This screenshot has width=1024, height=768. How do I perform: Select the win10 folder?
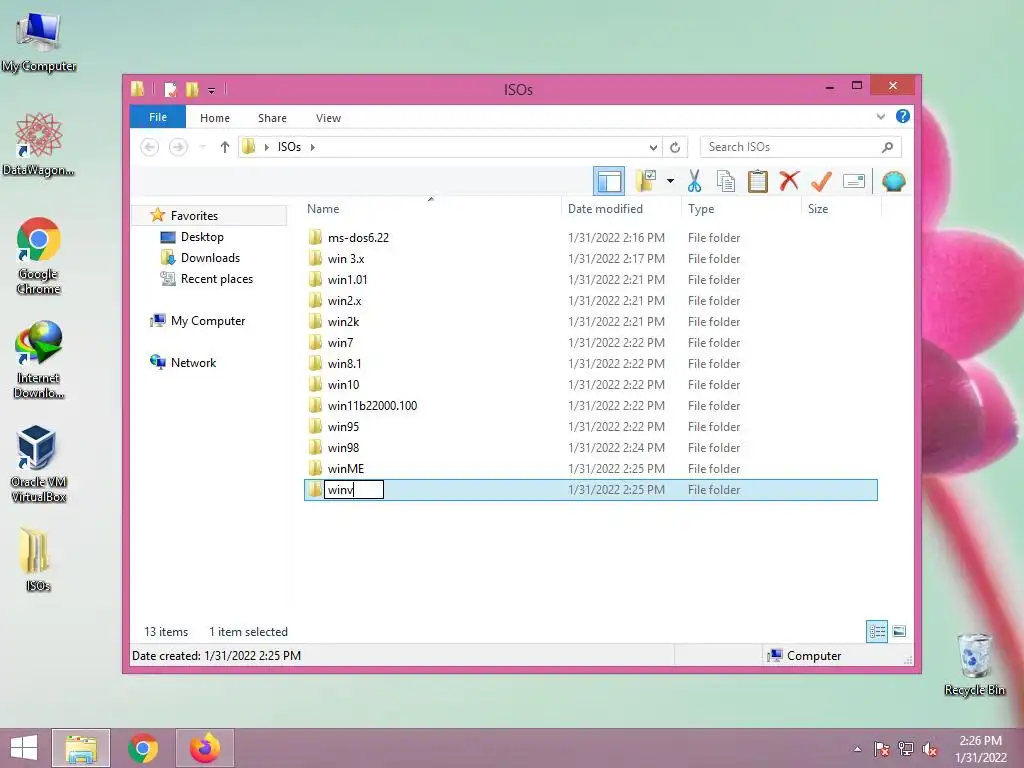pos(590,385)
